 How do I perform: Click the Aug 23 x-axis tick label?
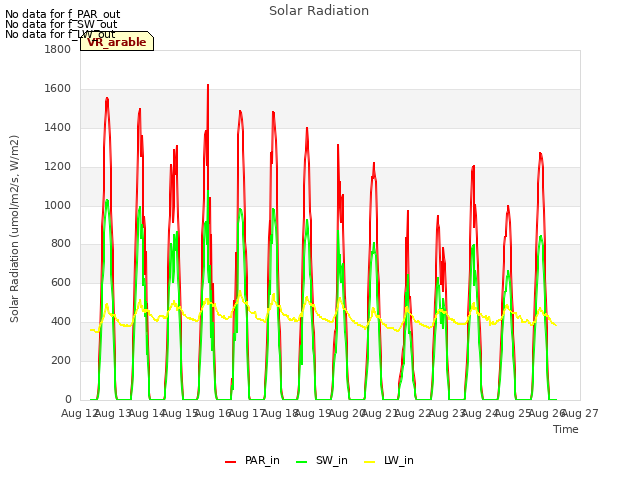tap(447, 413)
